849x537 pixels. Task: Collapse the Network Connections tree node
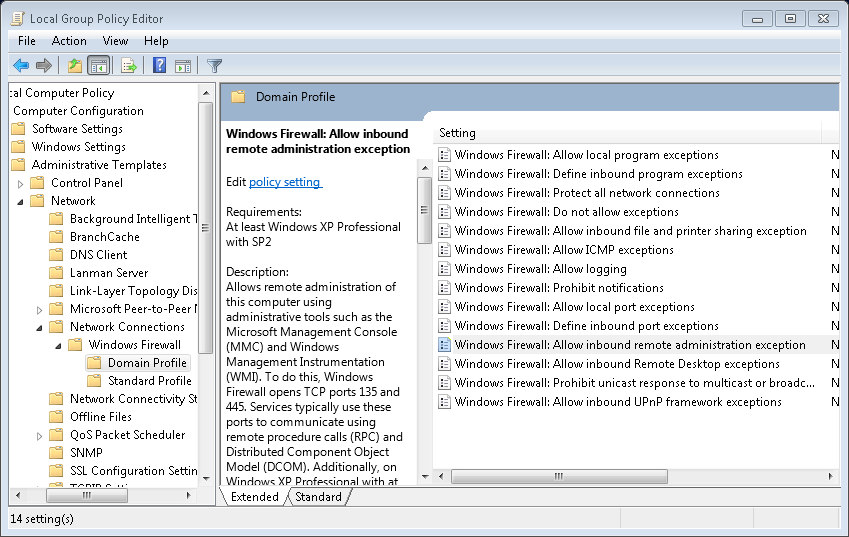40,328
